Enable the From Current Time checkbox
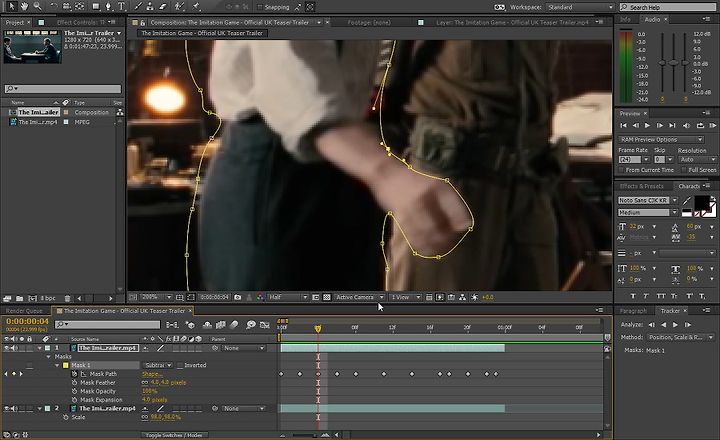 point(621,170)
